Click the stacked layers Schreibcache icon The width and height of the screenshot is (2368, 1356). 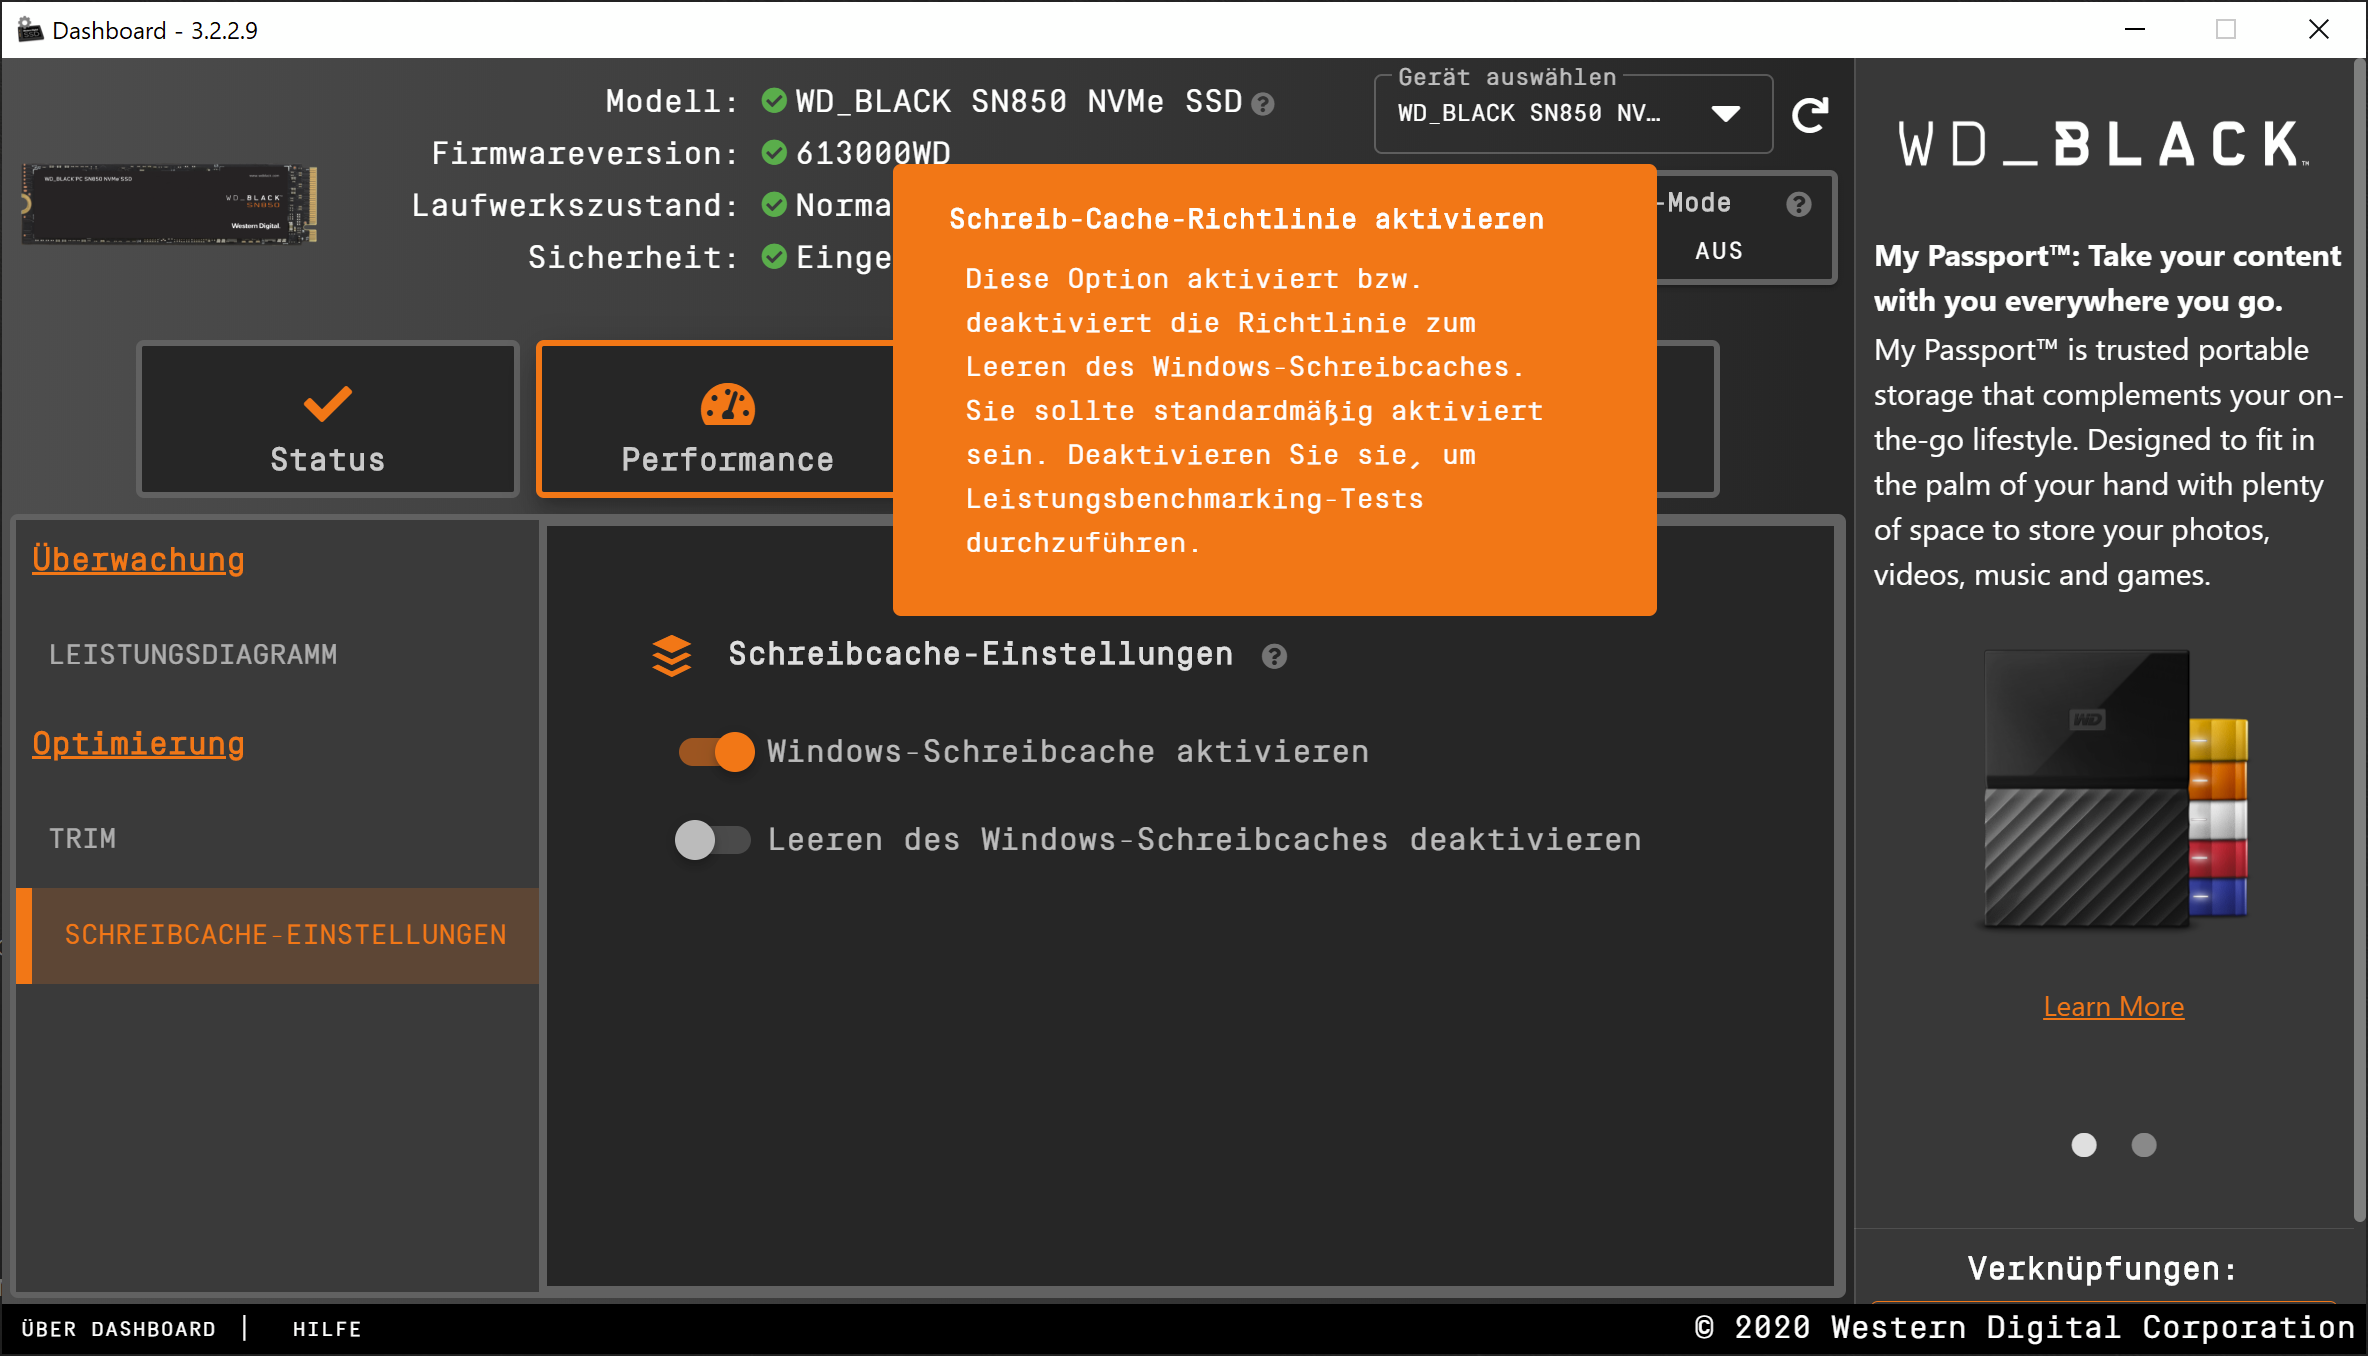(x=671, y=656)
